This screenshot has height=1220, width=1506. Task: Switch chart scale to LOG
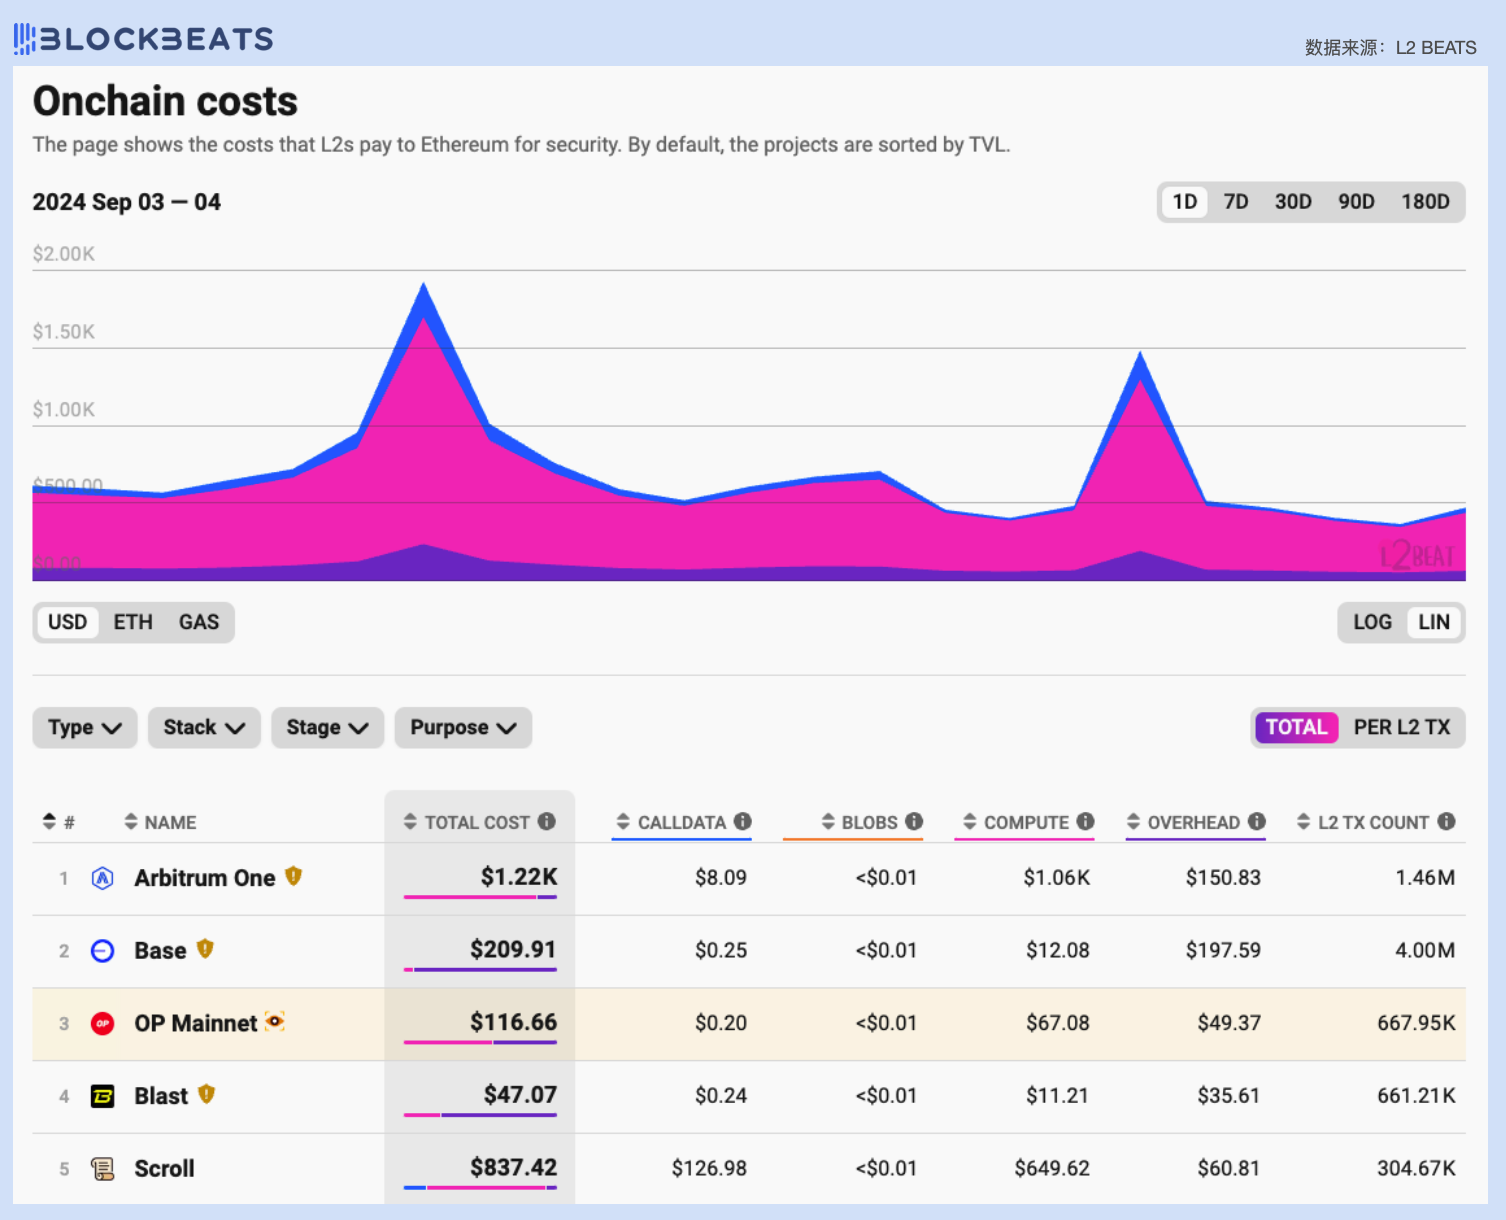click(1372, 622)
